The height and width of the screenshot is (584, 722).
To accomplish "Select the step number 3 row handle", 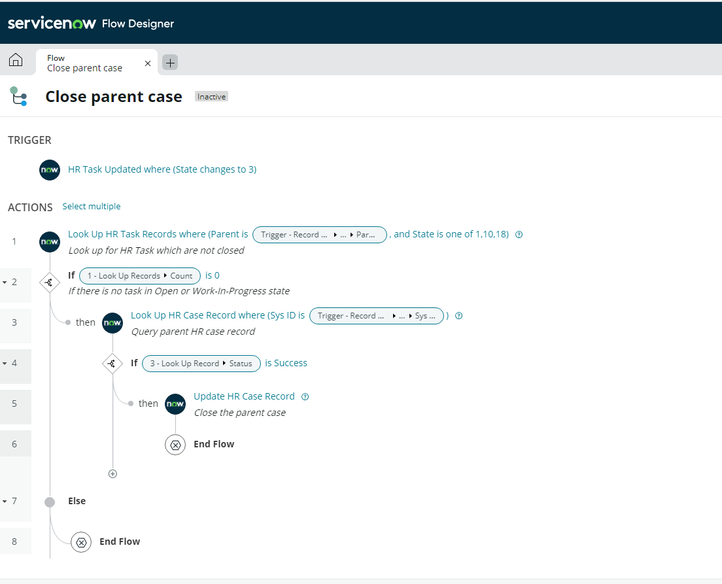I will 14,322.
